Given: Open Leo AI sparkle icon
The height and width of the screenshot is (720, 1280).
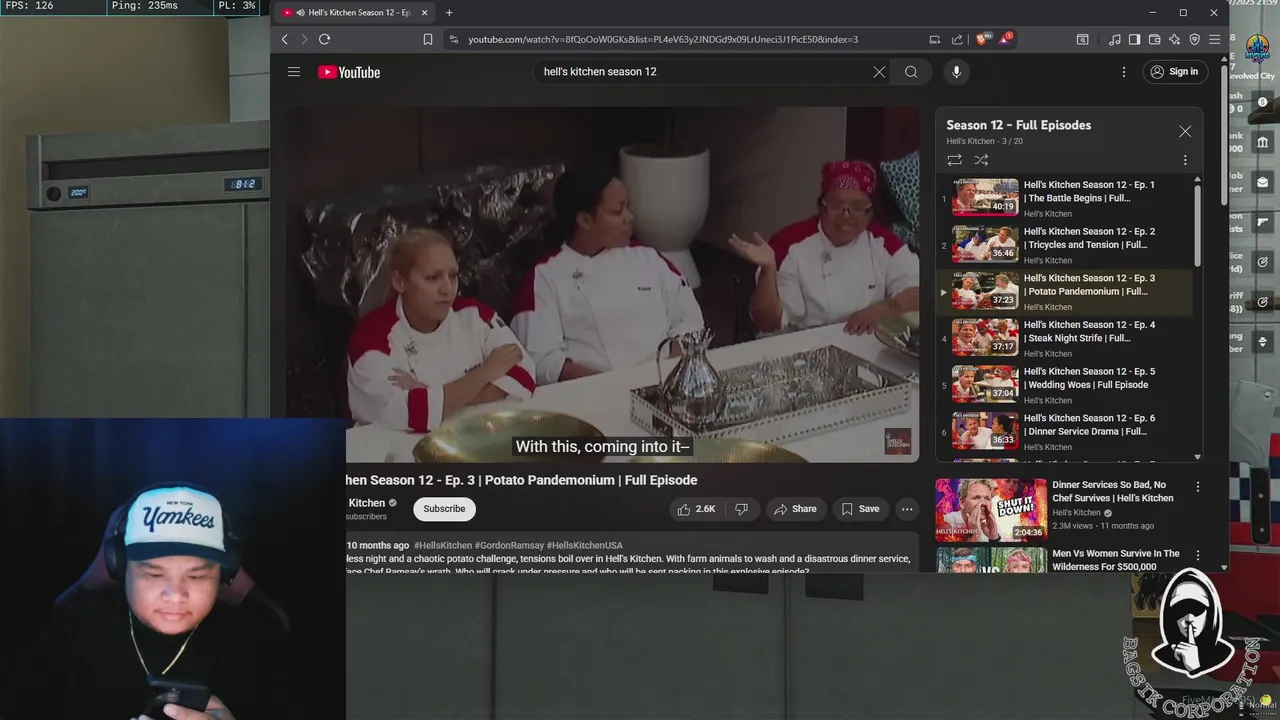Looking at the screenshot, I should pyautogui.click(x=1174, y=39).
